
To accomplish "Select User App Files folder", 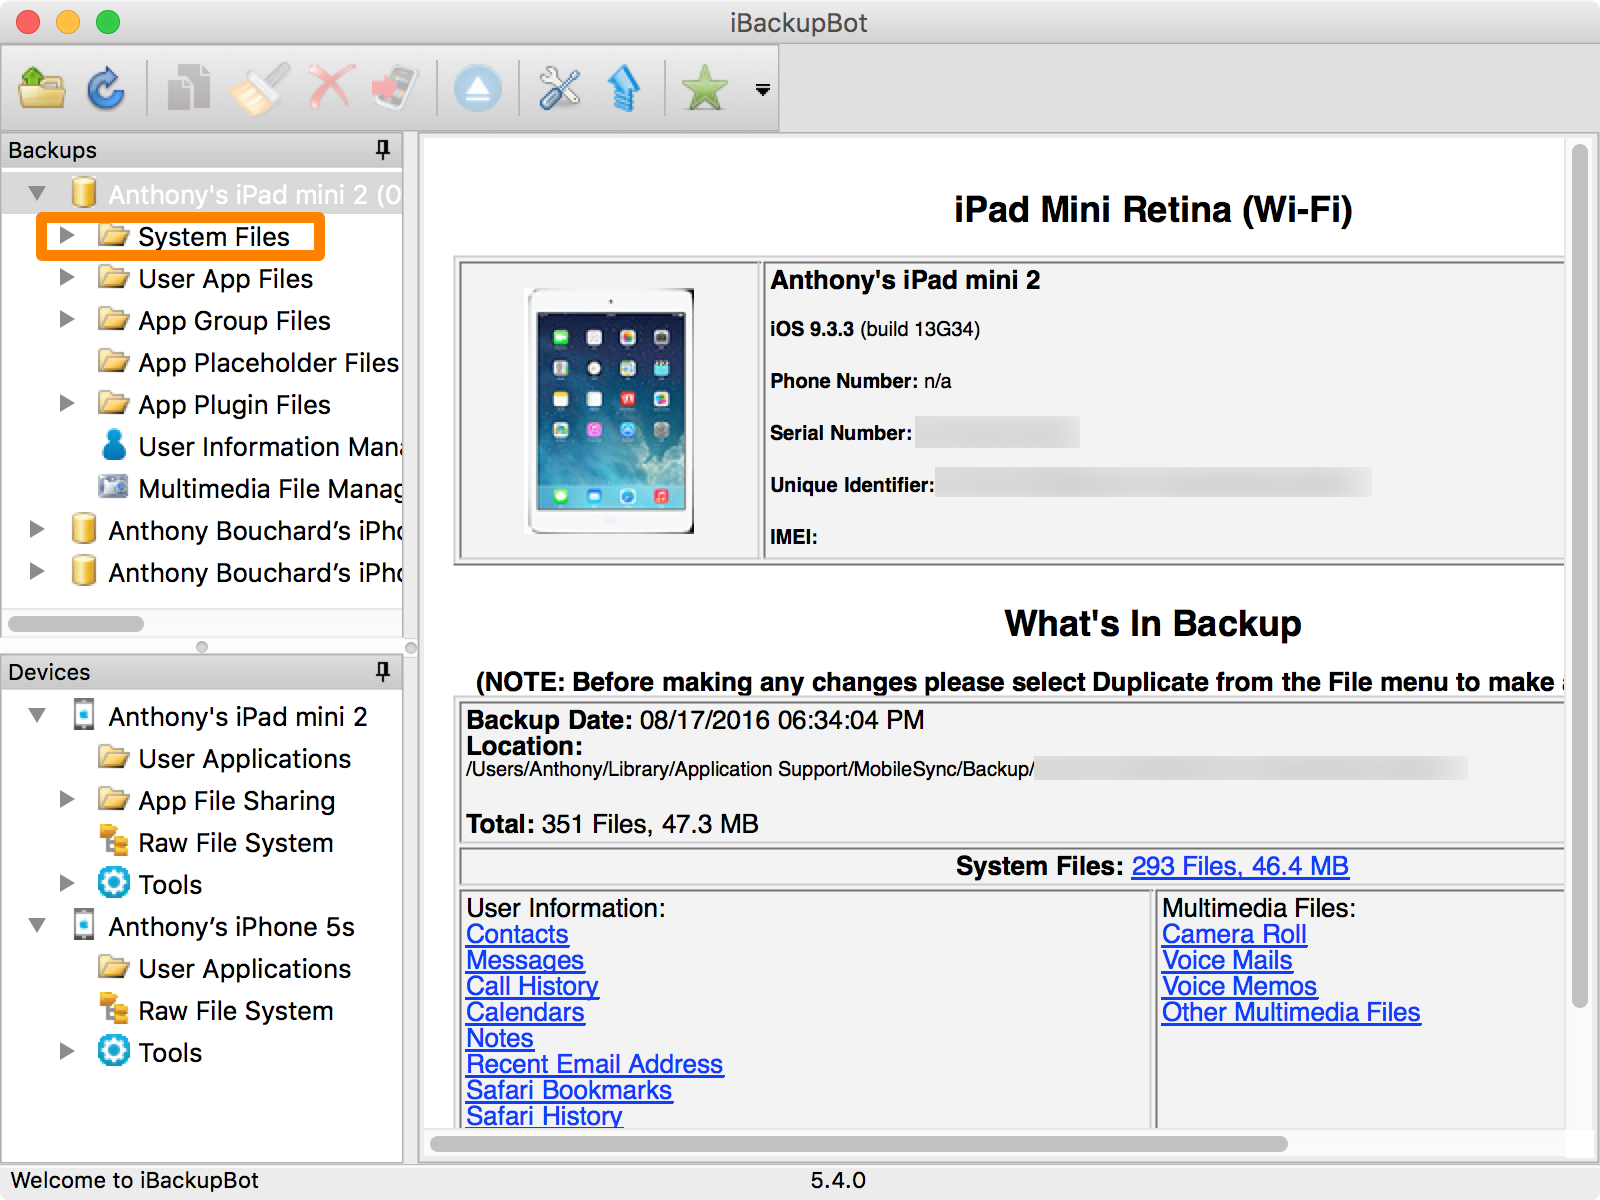I will 226,279.
